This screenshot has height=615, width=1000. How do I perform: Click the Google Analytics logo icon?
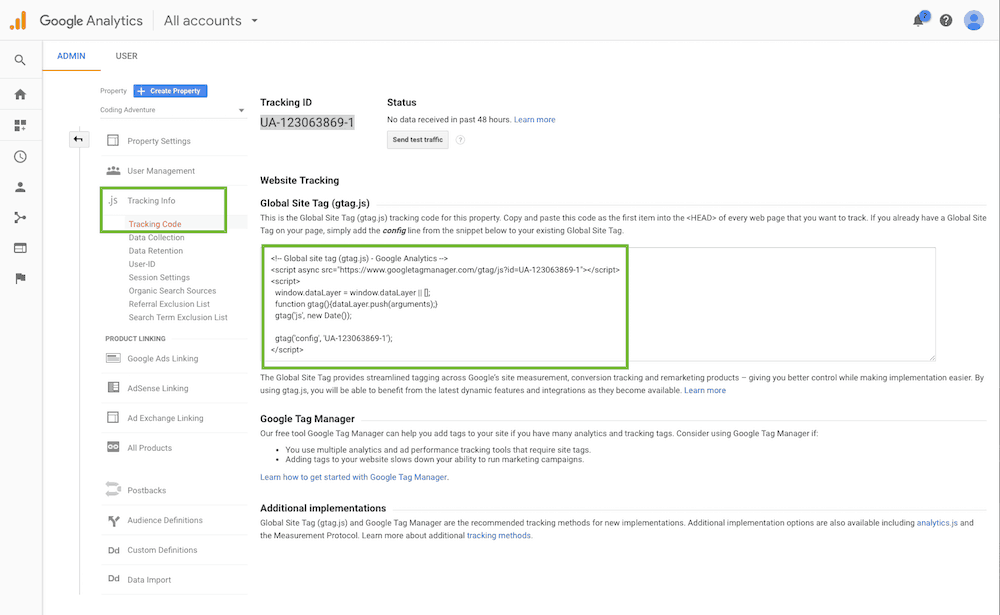coord(18,20)
